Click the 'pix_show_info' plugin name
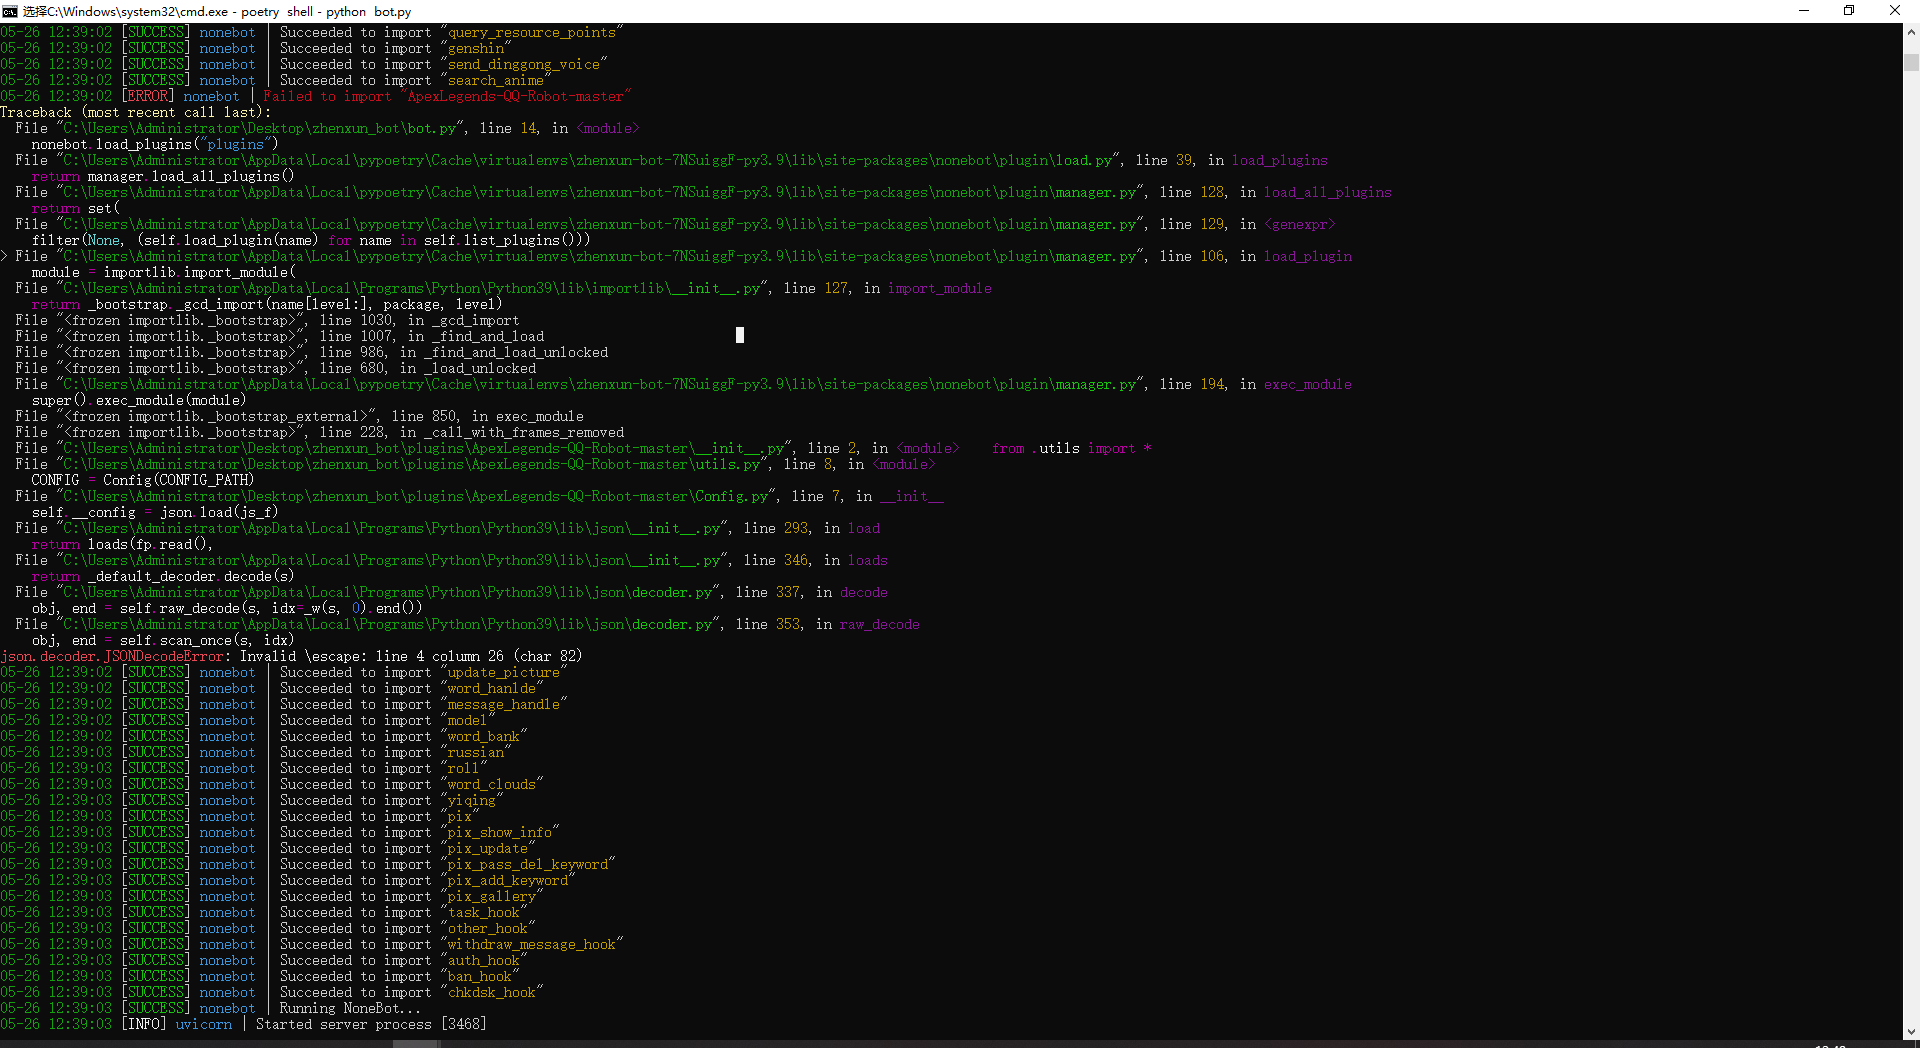Screen dimensions: 1920x1048 (499, 832)
